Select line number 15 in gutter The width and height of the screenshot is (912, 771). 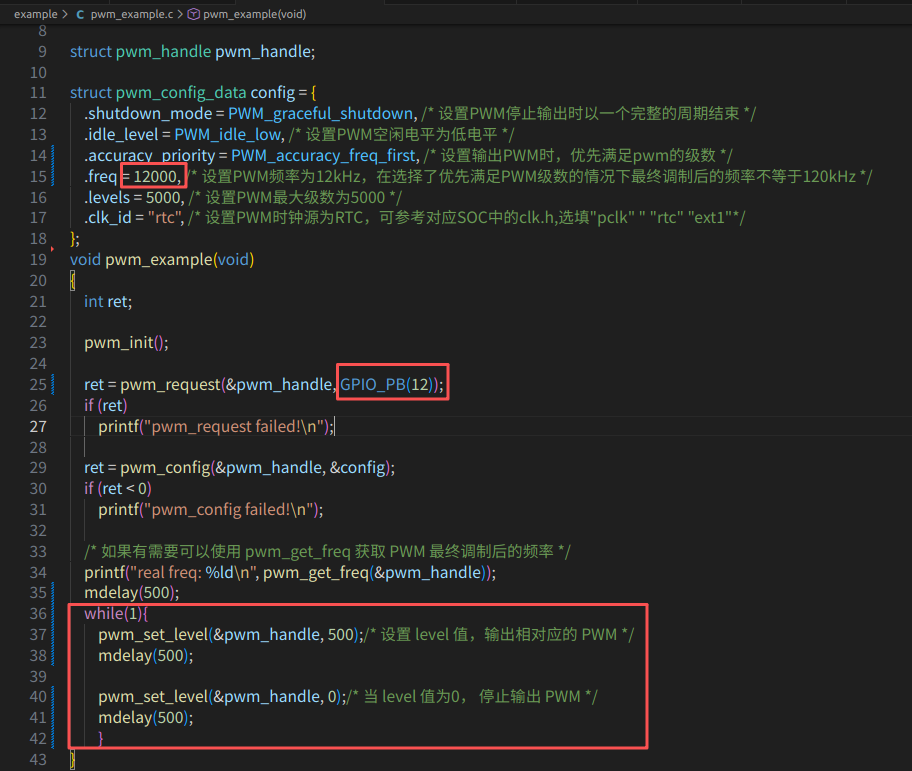pyautogui.click(x=38, y=176)
